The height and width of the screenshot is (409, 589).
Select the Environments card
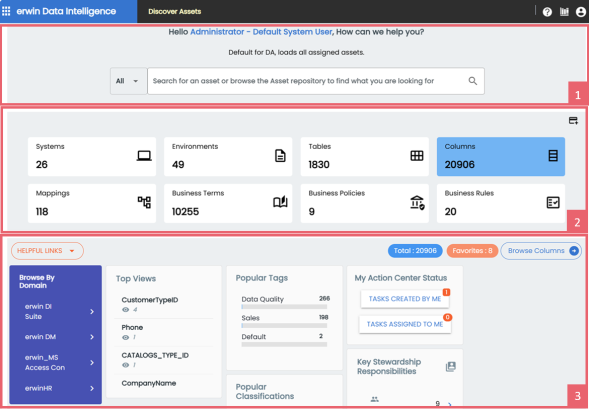click(228, 157)
